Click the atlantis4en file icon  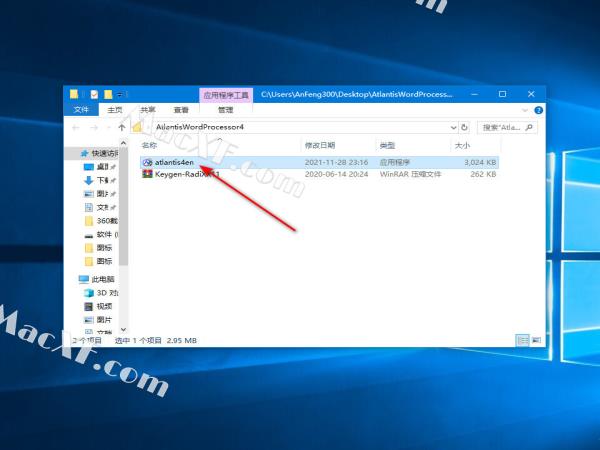click(x=147, y=163)
